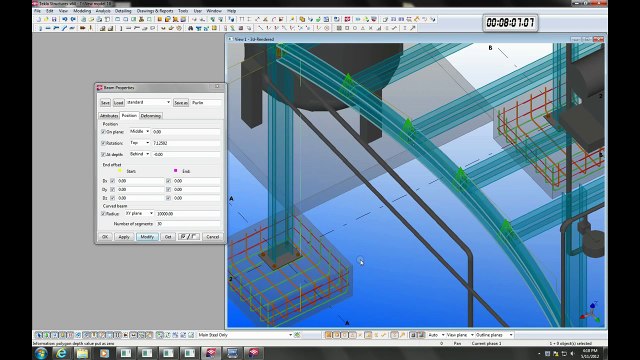Click the Save model toolbar icon

point(54,19)
